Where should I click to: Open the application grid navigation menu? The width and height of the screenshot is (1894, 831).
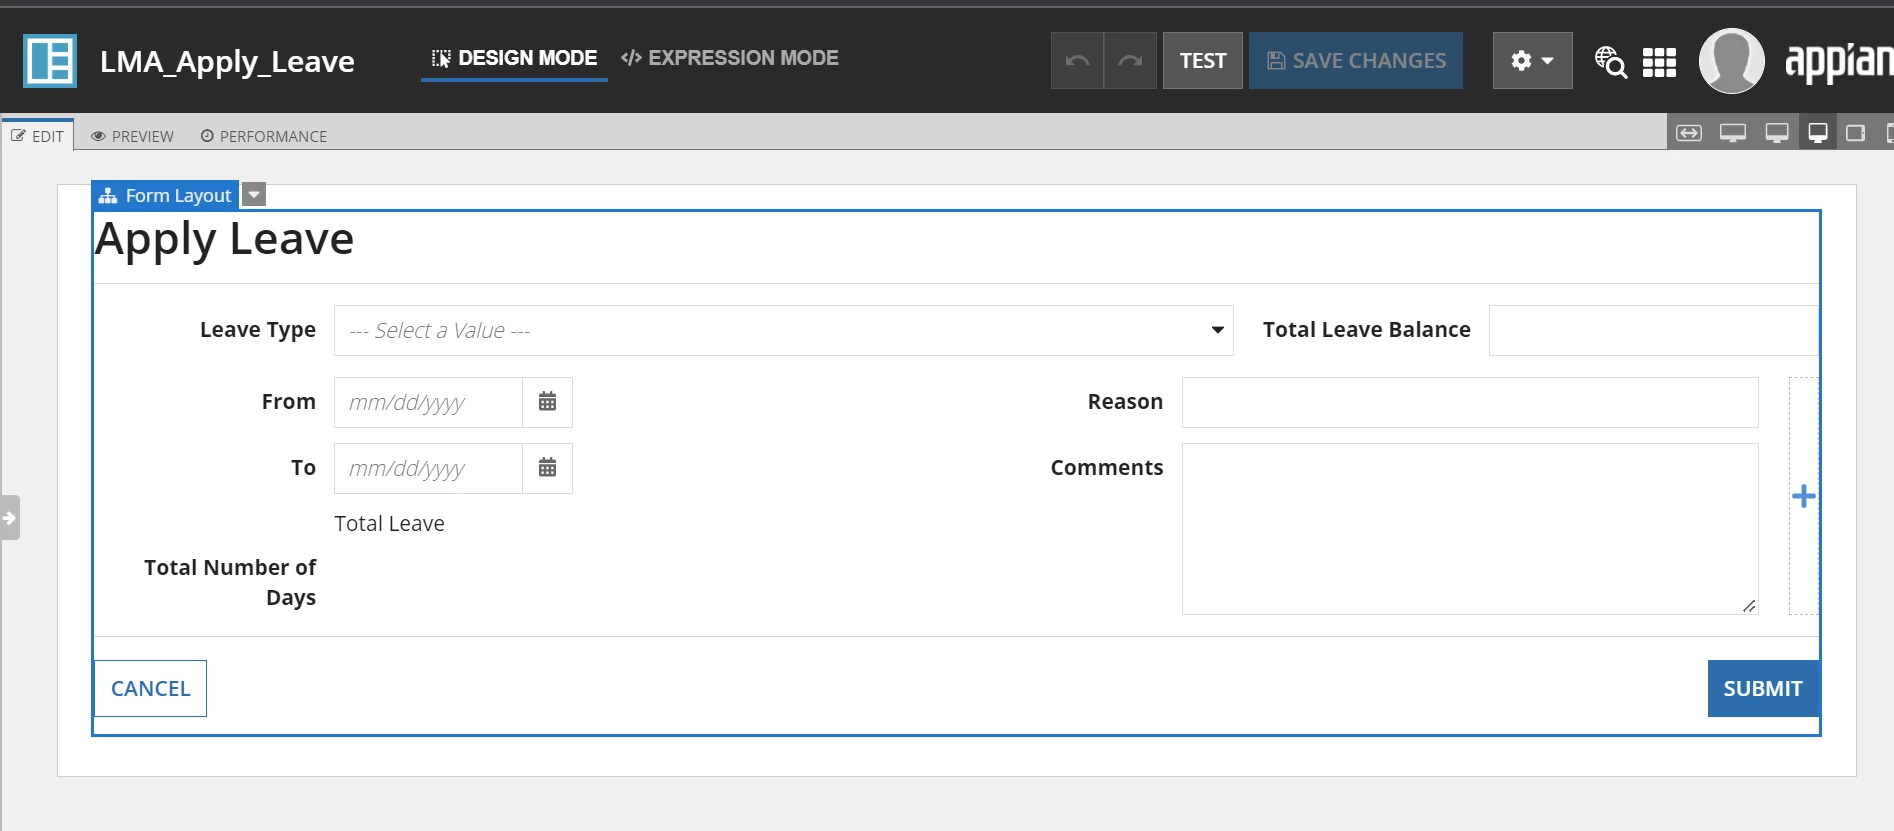[1659, 62]
